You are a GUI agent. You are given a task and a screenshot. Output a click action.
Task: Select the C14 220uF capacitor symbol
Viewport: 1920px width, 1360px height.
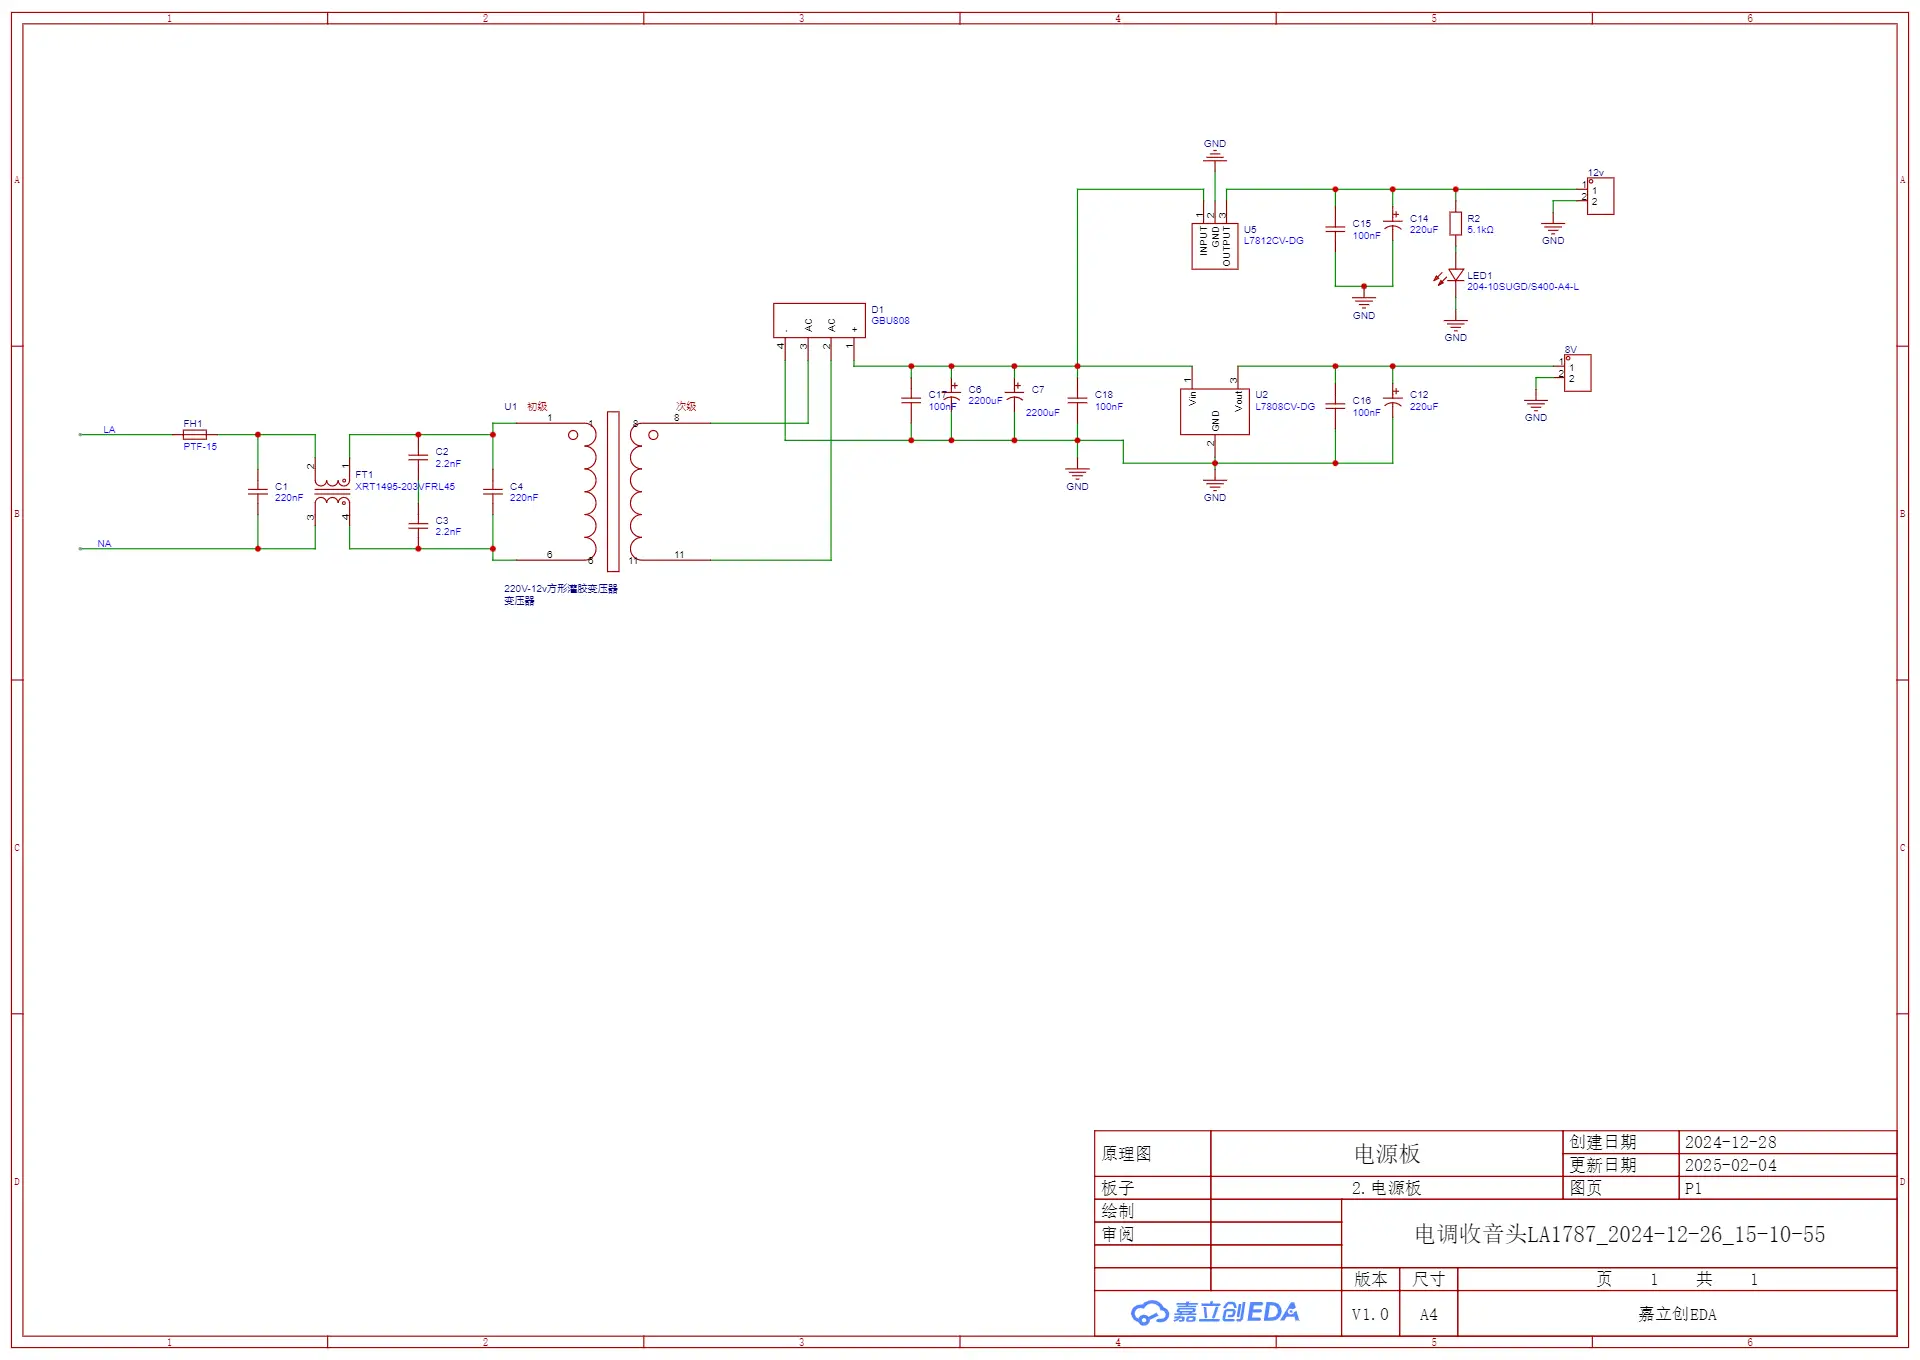1392,224
